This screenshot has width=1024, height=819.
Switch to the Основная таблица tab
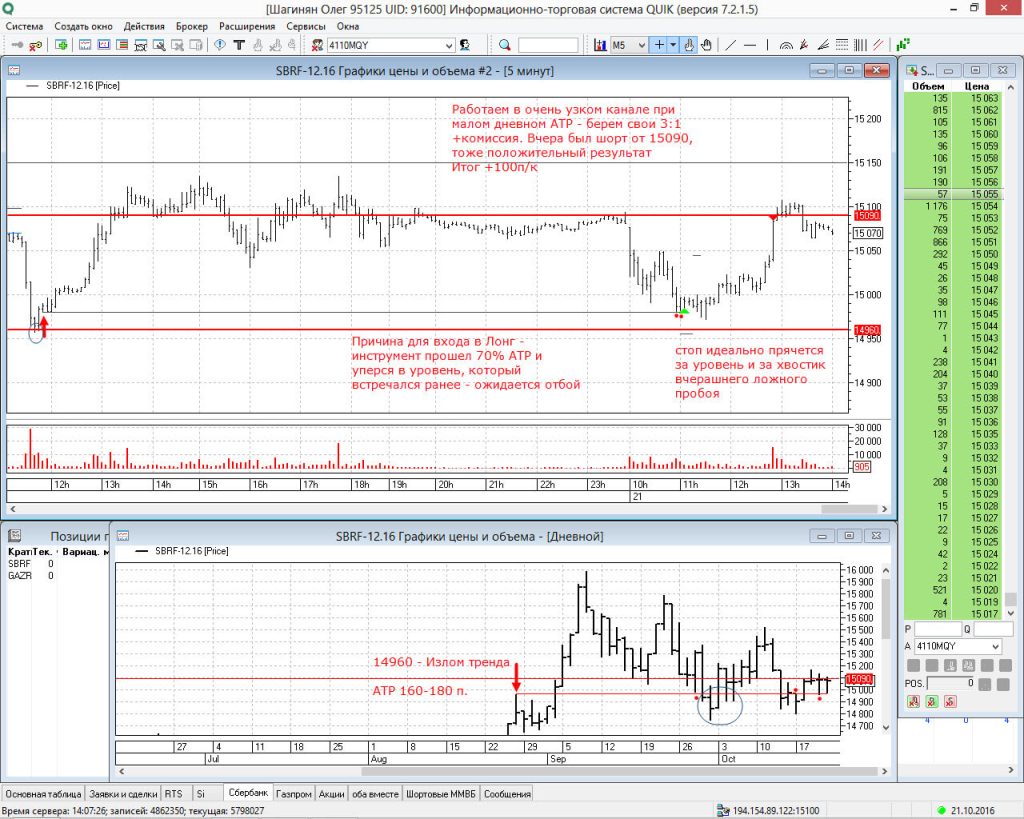pos(43,794)
